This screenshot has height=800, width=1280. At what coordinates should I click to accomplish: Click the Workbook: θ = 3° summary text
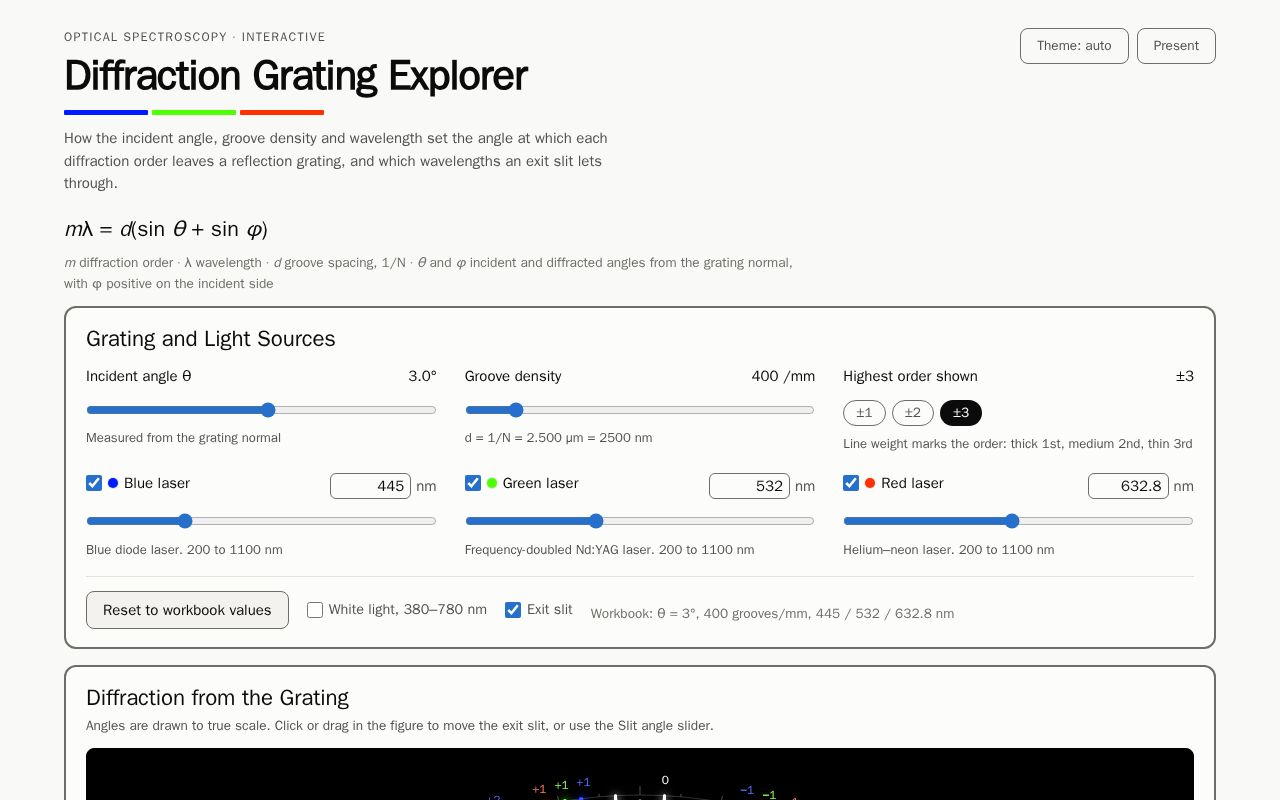[x=772, y=613]
